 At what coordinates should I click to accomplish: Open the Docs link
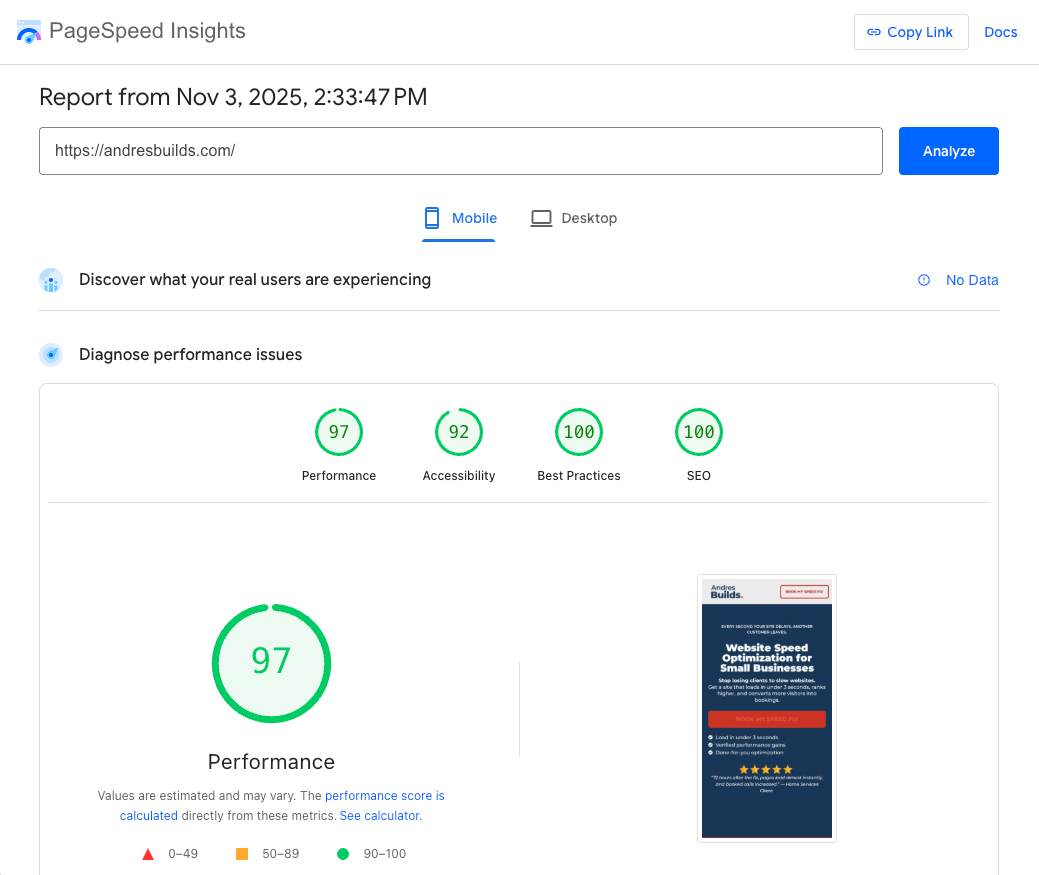[x=1001, y=31]
